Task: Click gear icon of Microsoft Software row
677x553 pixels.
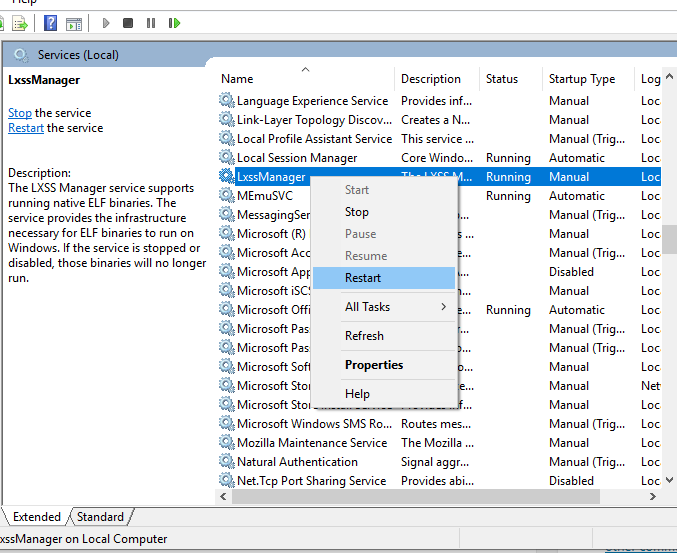Action: tap(226, 366)
